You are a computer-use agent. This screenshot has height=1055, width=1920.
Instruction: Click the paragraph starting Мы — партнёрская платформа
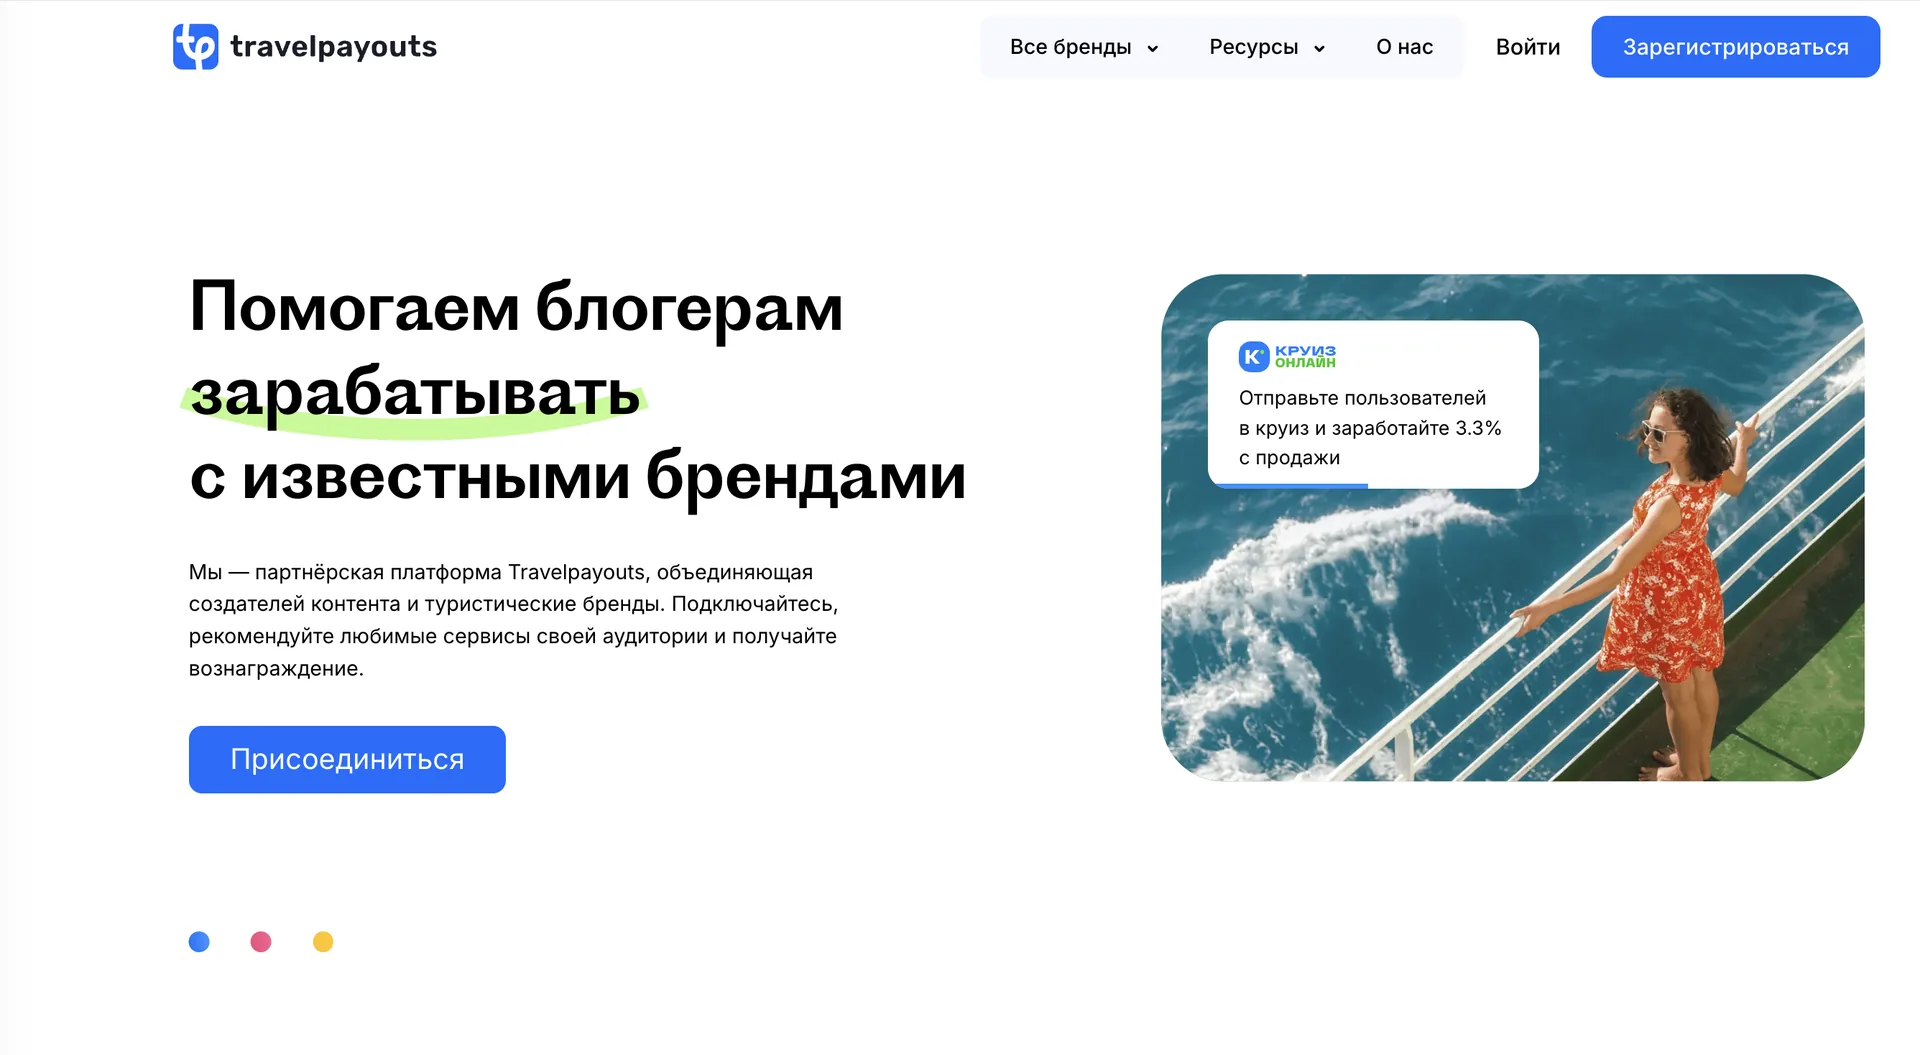tap(513, 620)
